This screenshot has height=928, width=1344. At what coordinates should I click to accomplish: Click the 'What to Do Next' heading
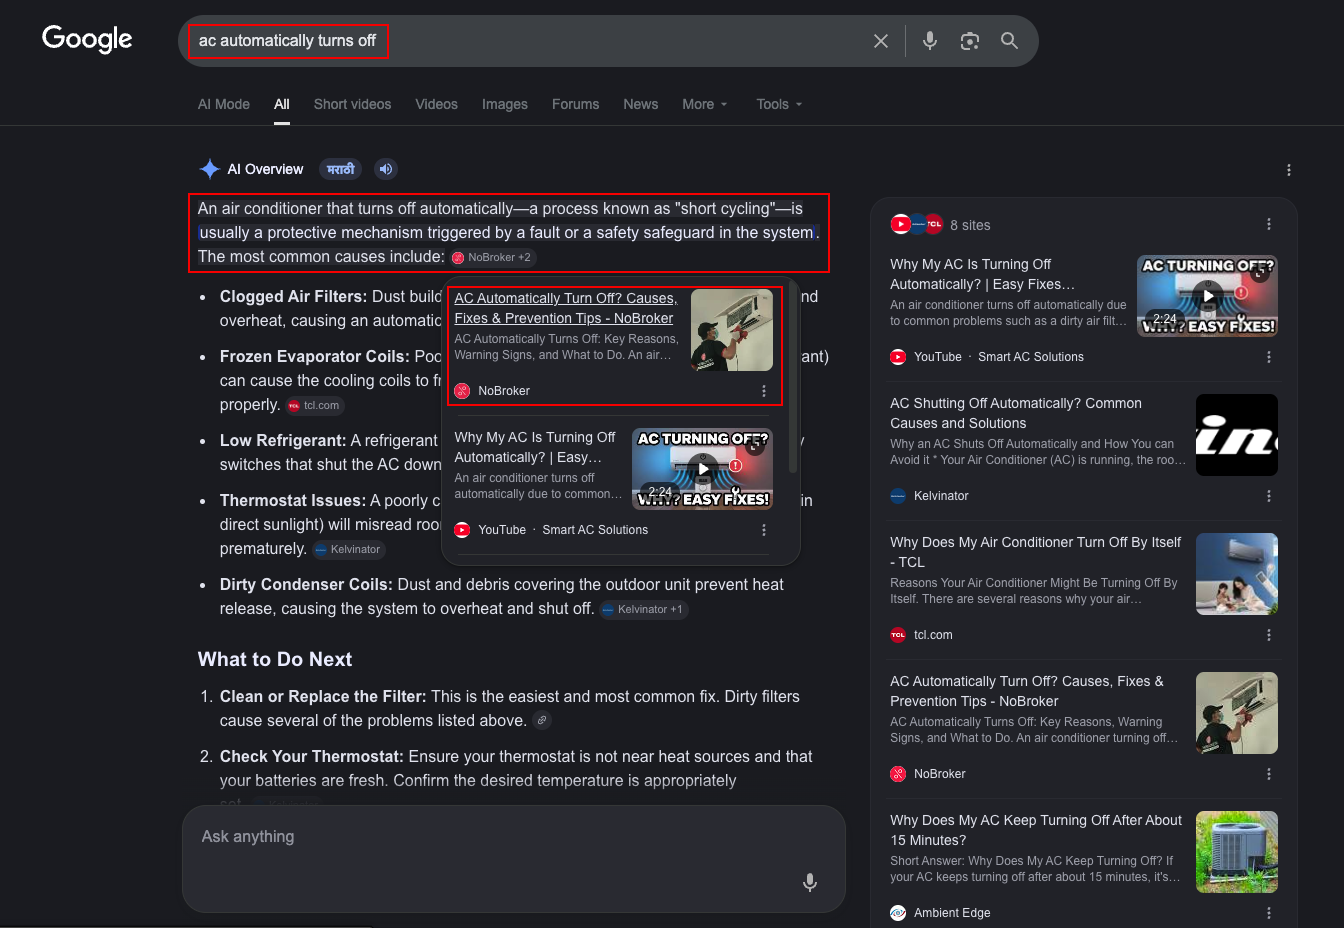coord(275,659)
